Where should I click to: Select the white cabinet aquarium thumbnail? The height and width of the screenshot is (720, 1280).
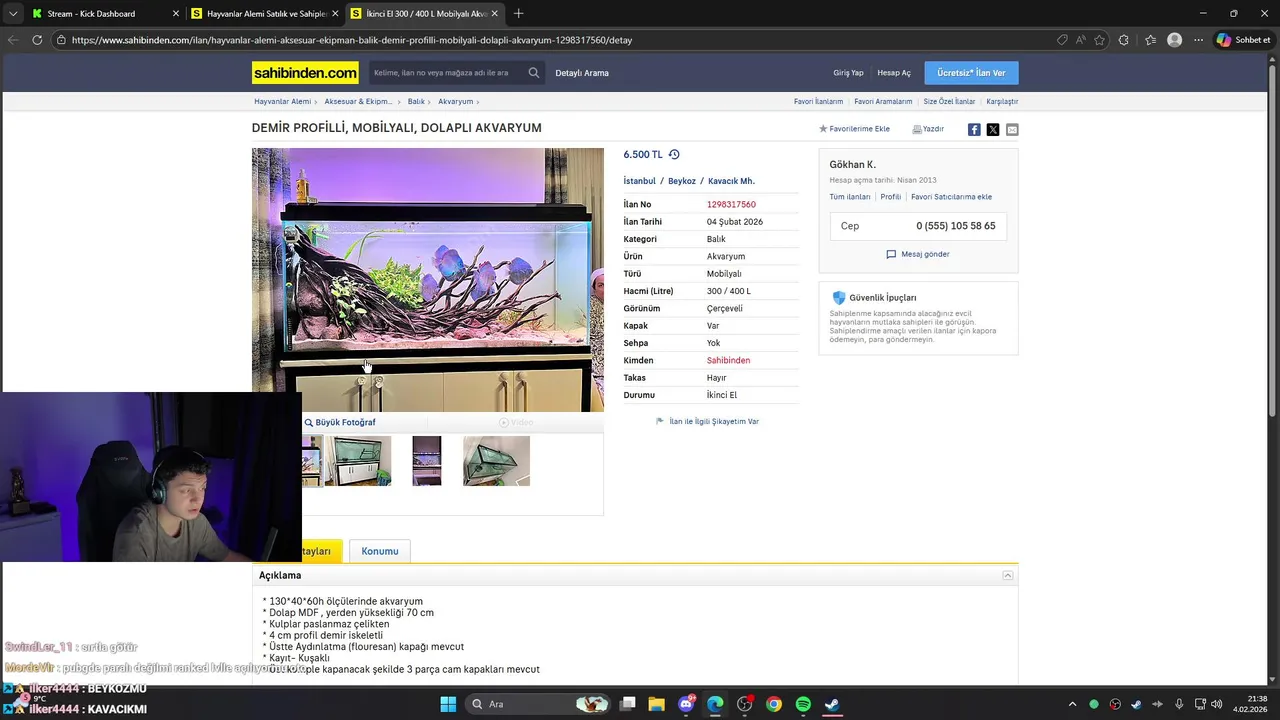pyautogui.click(x=358, y=461)
